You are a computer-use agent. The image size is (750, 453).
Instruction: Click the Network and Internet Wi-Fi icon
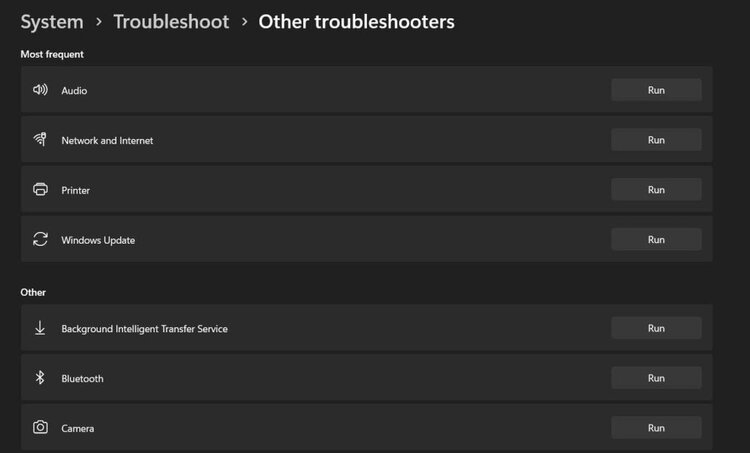tap(40, 140)
